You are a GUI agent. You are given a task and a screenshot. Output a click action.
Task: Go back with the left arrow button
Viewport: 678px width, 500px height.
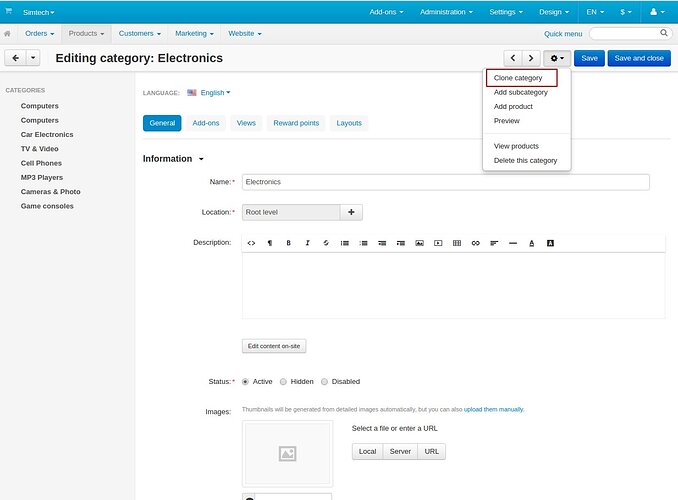click(x=16, y=58)
